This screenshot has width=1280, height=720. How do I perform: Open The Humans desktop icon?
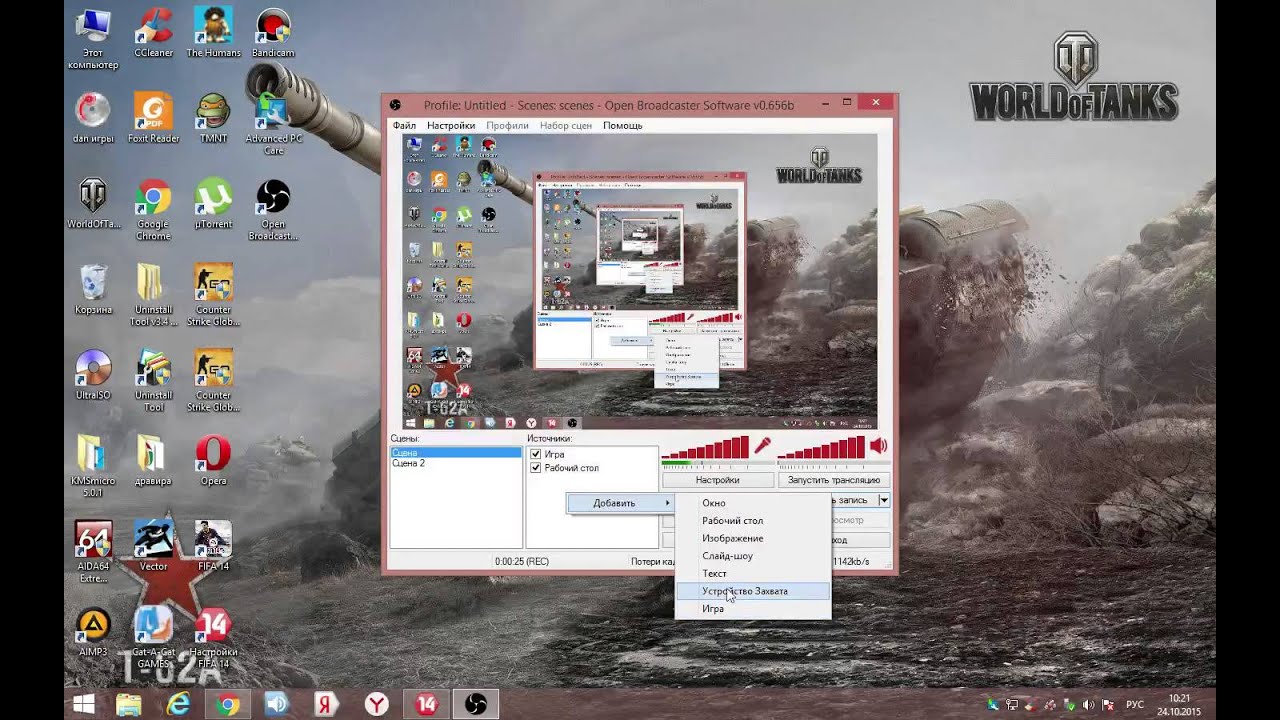213,33
